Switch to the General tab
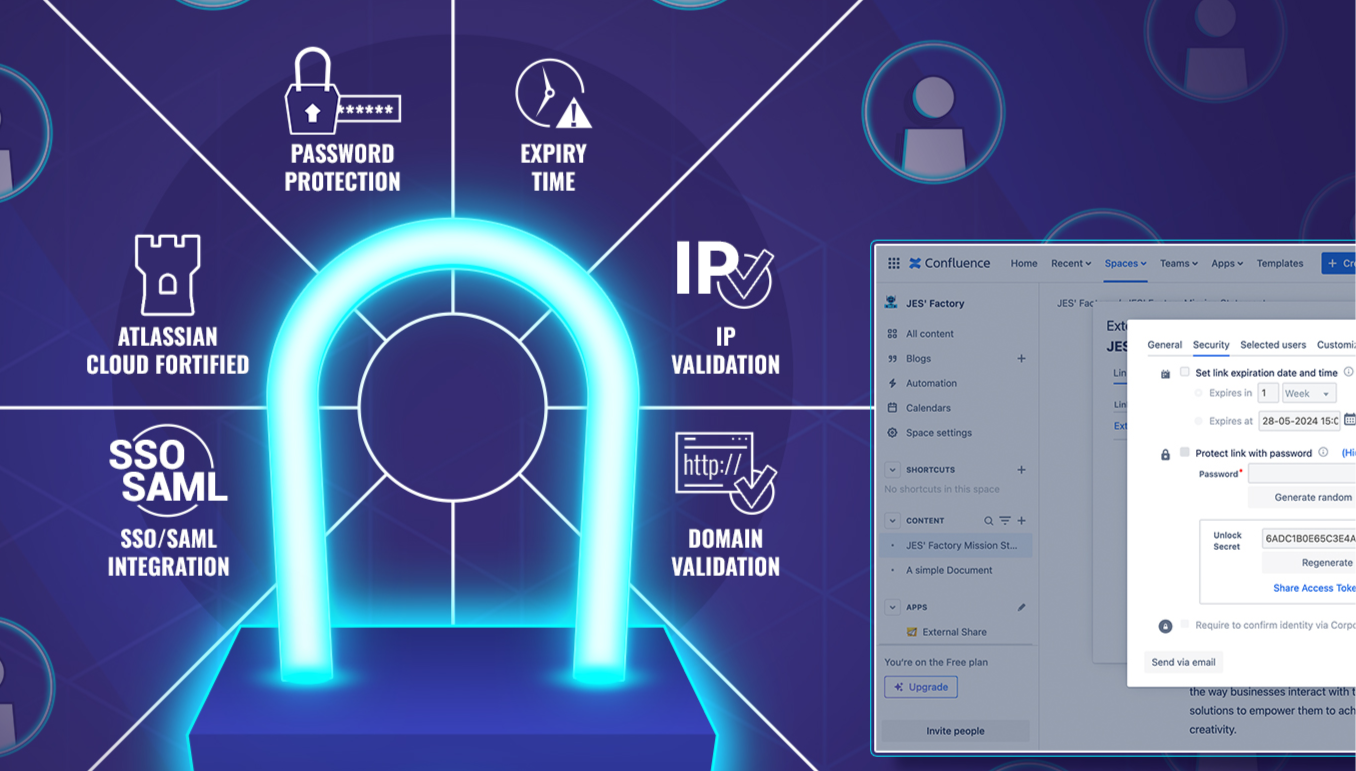This screenshot has width=1356, height=771. pos(1164,345)
